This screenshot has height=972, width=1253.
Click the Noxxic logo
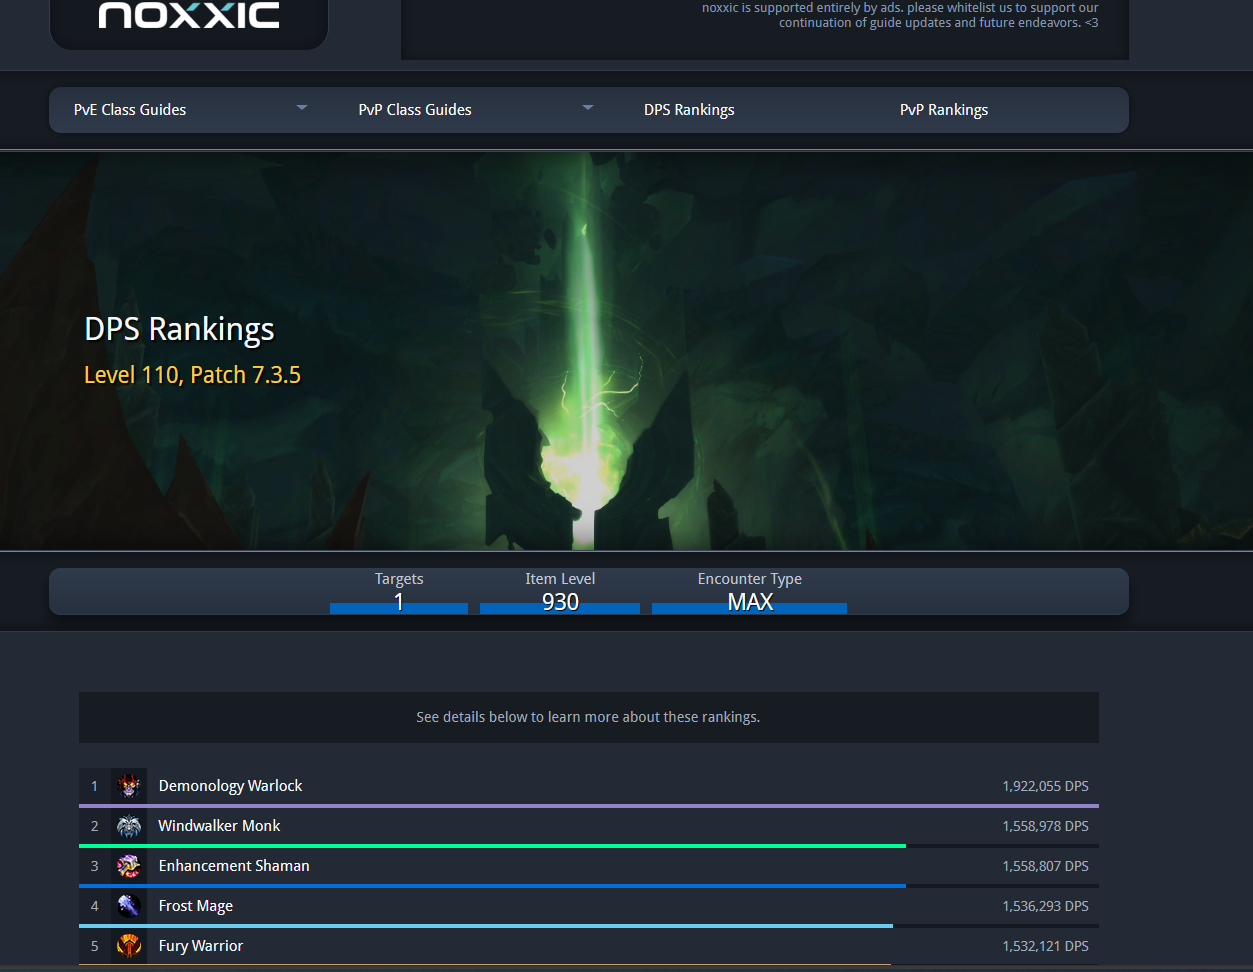(189, 16)
